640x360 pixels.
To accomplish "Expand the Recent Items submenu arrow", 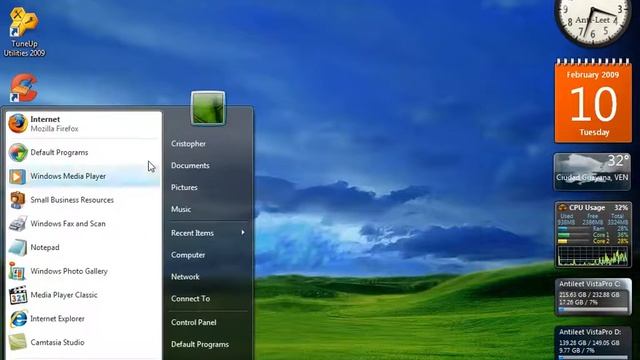I will pyautogui.click(x=243, y=233).
